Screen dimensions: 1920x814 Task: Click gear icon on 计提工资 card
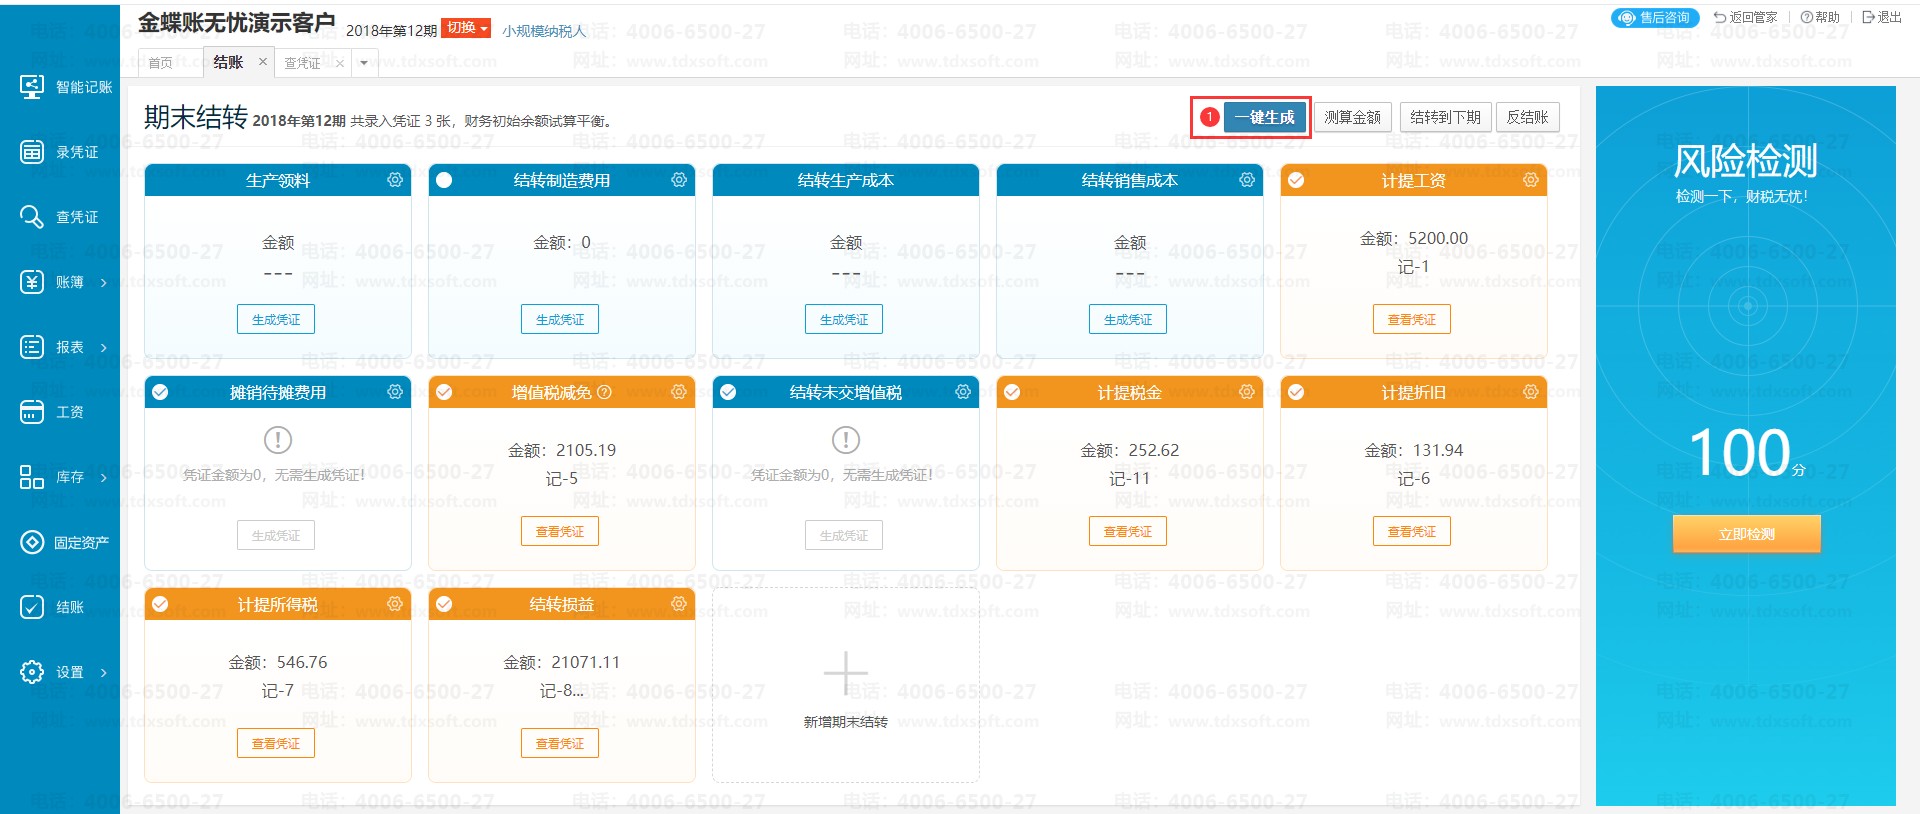[1530, 180]
